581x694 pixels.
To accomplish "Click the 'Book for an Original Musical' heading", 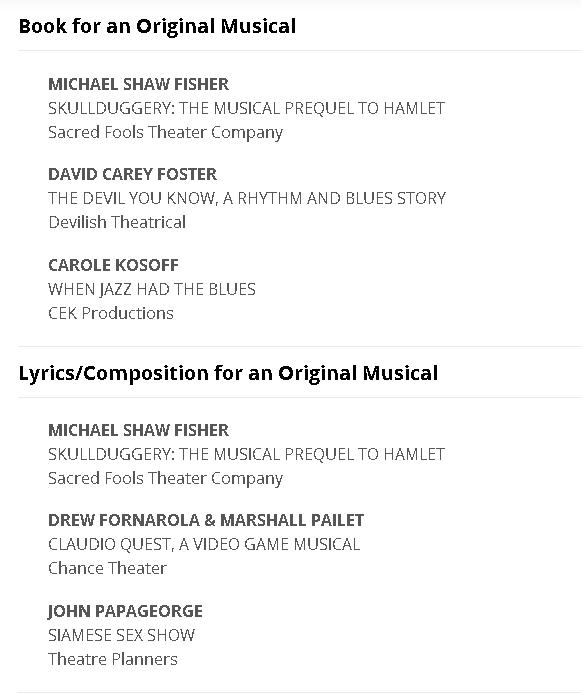I will [x=157, y=26].
